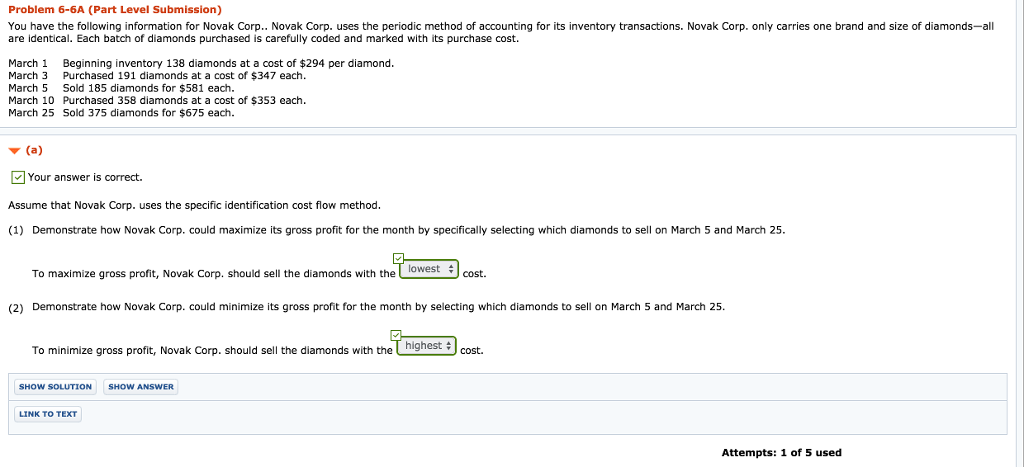This screenshot has width=1024, height=467.
Task: Click the Show Solution button
Action: pyautogui.click(x=56, y=387)
